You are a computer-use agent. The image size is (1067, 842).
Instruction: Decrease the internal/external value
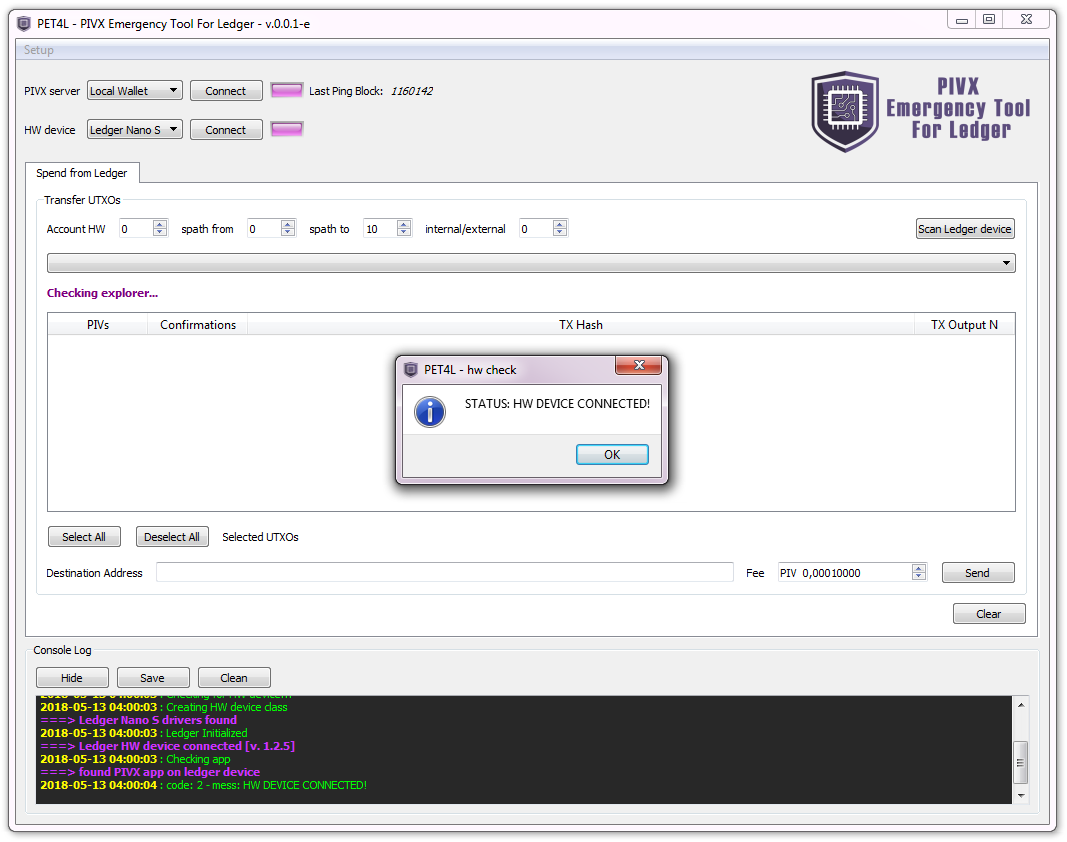point(559,233)
